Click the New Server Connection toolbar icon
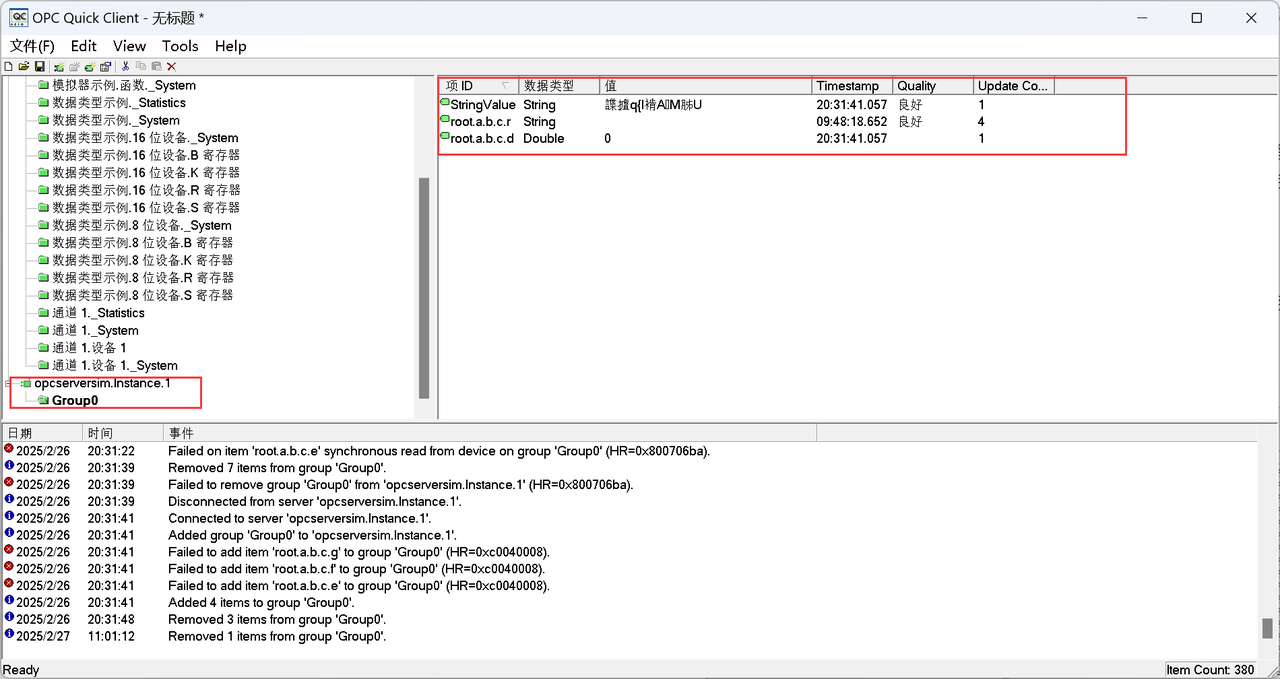 pyautogui.click(x=59, y=66)
